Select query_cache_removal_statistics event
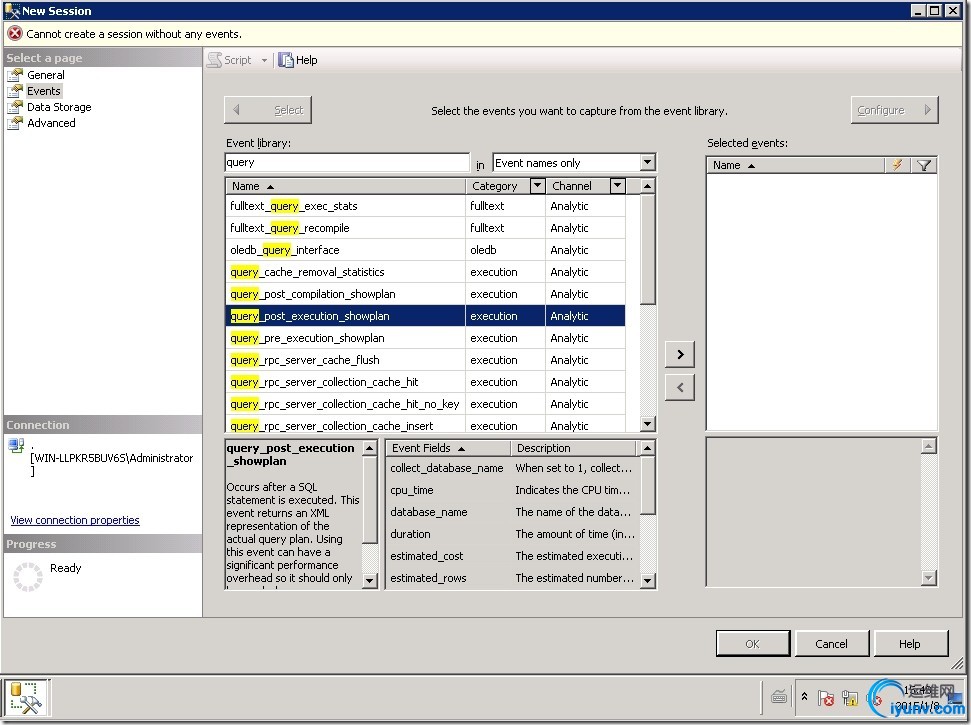971x725 pixels. click(x=425, y=272)
